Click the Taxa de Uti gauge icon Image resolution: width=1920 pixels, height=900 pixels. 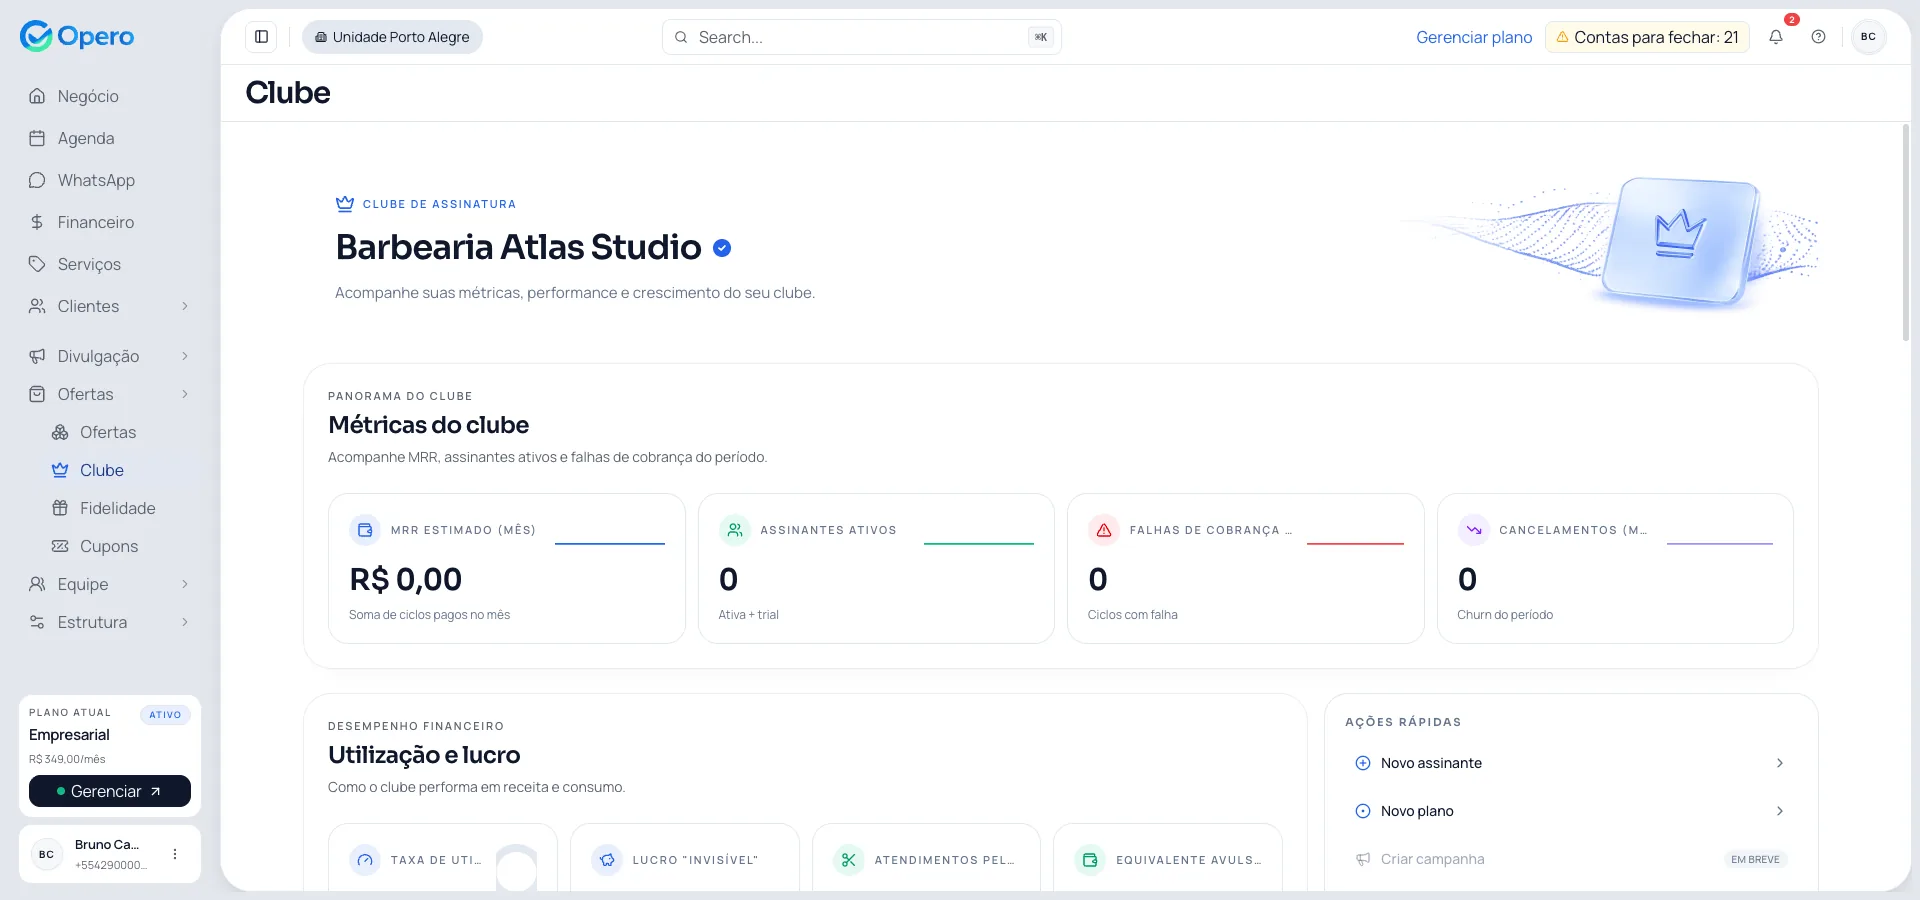pos(365,860)
